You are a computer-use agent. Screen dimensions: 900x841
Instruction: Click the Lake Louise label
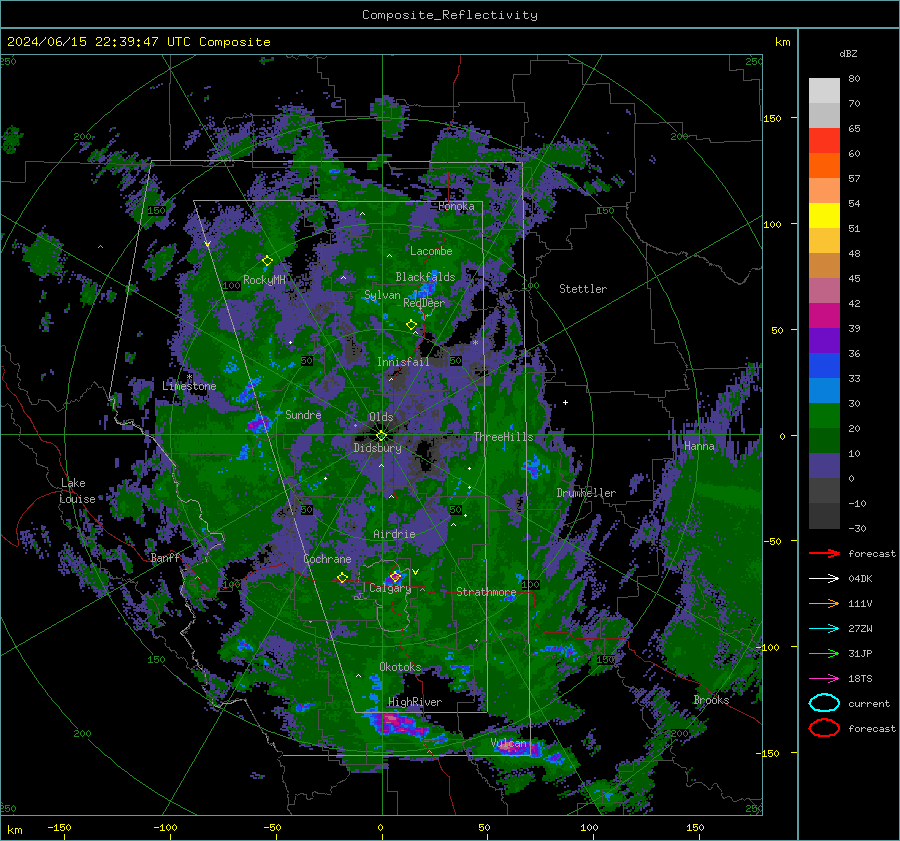click(77, 491)
